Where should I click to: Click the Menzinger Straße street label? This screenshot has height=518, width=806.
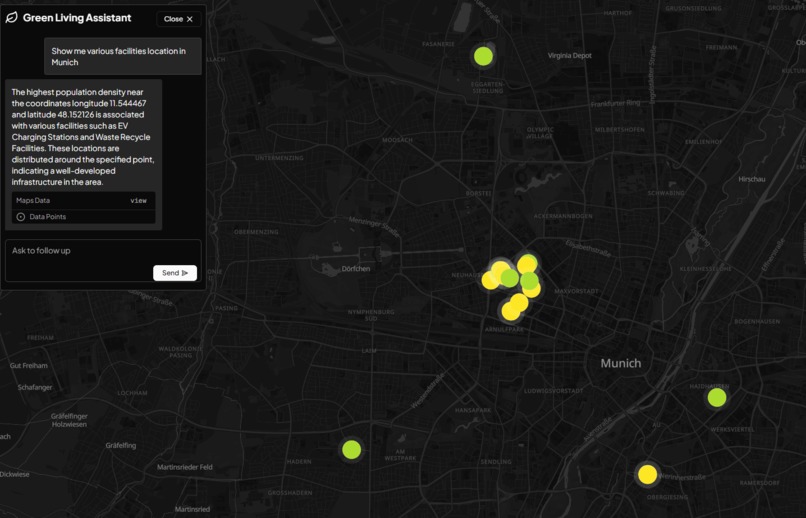coord(374,227)
